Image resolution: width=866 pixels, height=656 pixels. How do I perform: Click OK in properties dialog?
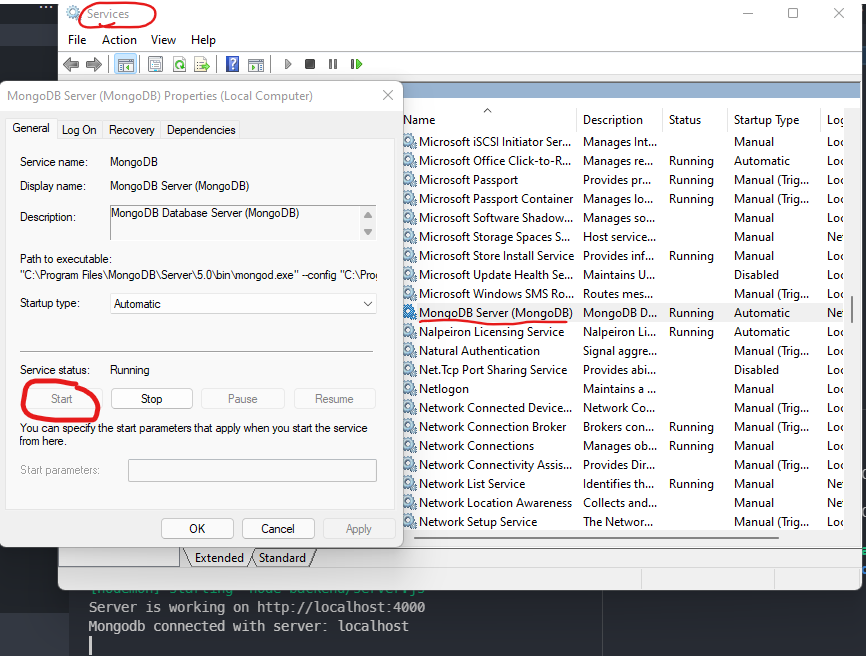(x=197, y=528)
